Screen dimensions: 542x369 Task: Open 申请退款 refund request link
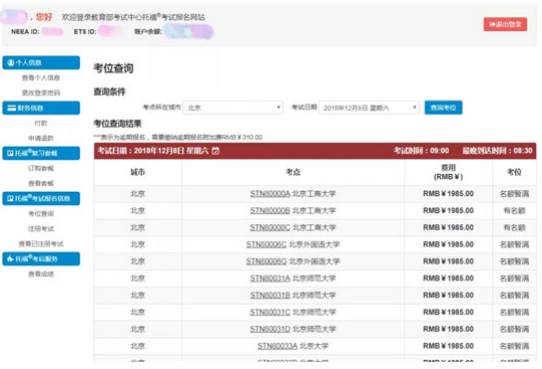pos(41,138)
